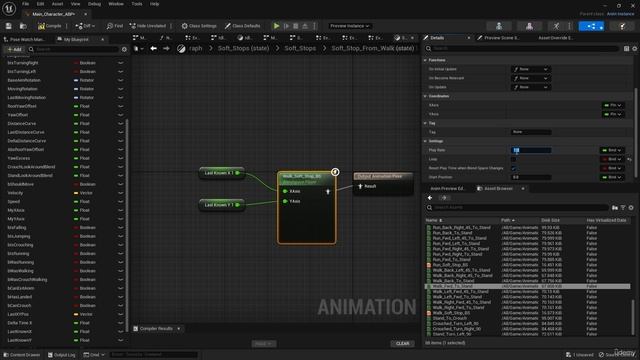The image size is (640, 360).
Task: Open YAxis Pin binding dropdown
Action: 613,114
